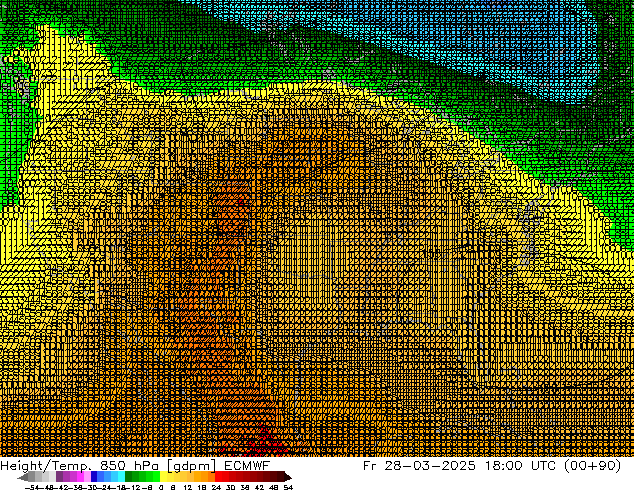The height and width of the screenshot is (490, 634).
Task: Click the dark green legend swatch
Action: click(x=128, y=477)
